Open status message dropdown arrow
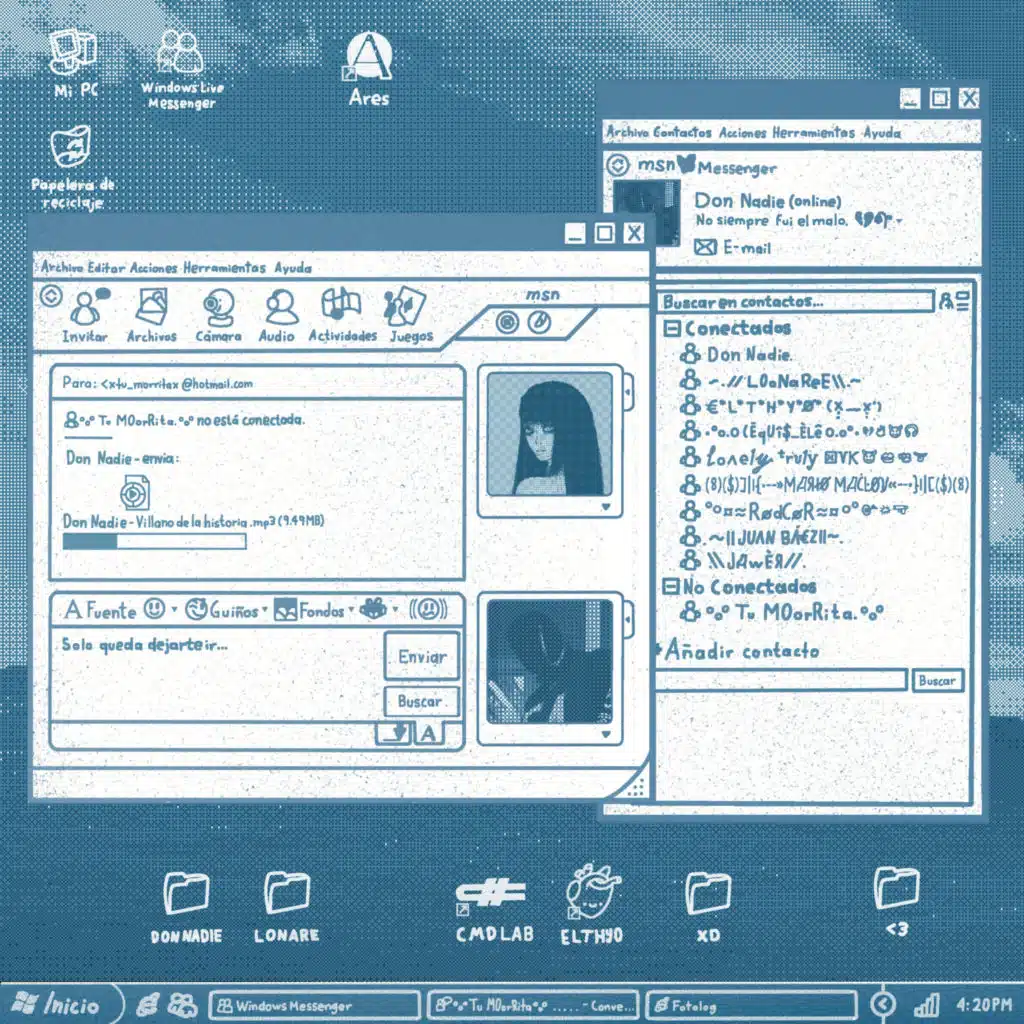The image size is (1024, 1024). coord(899,221)
